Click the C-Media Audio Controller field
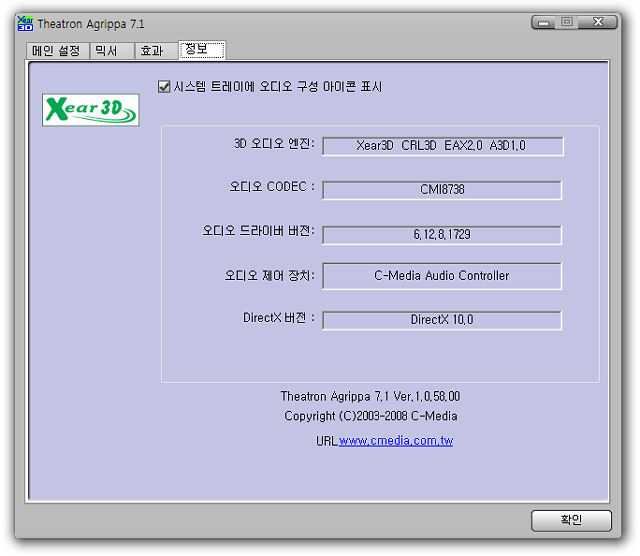The image size is (640, 556). 442,276
